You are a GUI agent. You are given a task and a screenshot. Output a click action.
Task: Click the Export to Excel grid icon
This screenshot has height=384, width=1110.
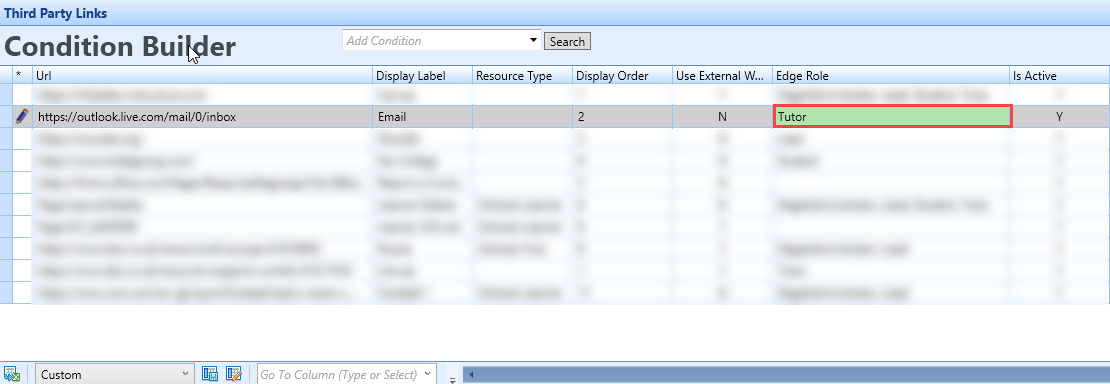point(11,374)
